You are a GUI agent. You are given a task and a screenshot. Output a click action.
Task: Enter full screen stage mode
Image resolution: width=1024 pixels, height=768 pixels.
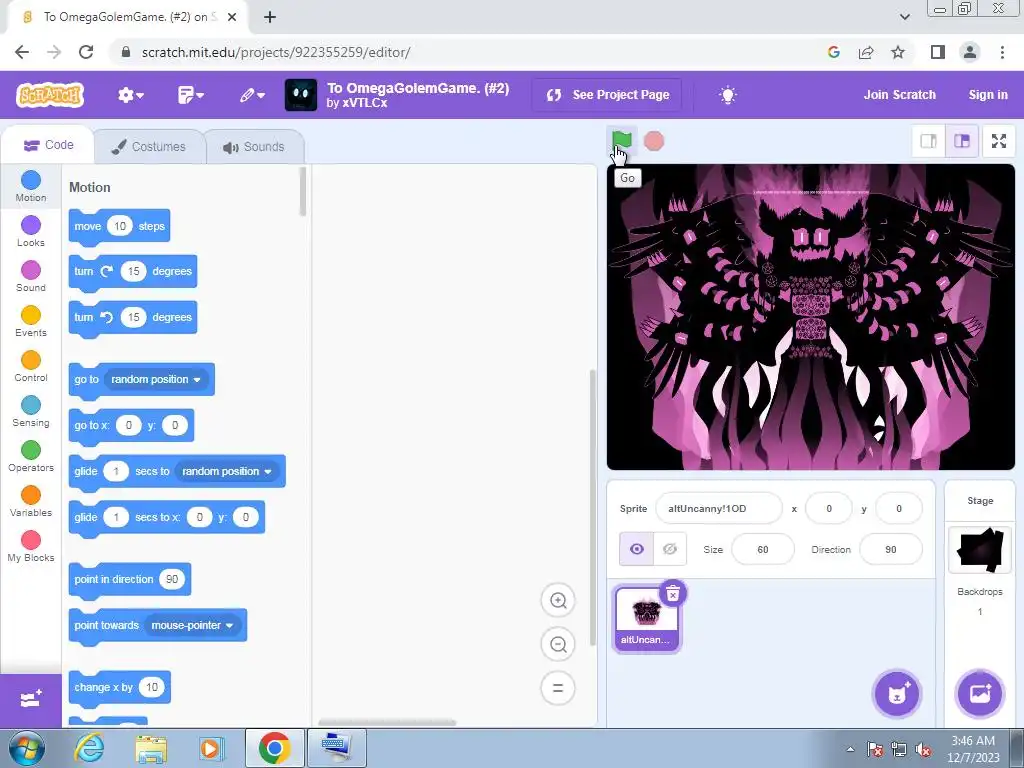pos(999,141)
